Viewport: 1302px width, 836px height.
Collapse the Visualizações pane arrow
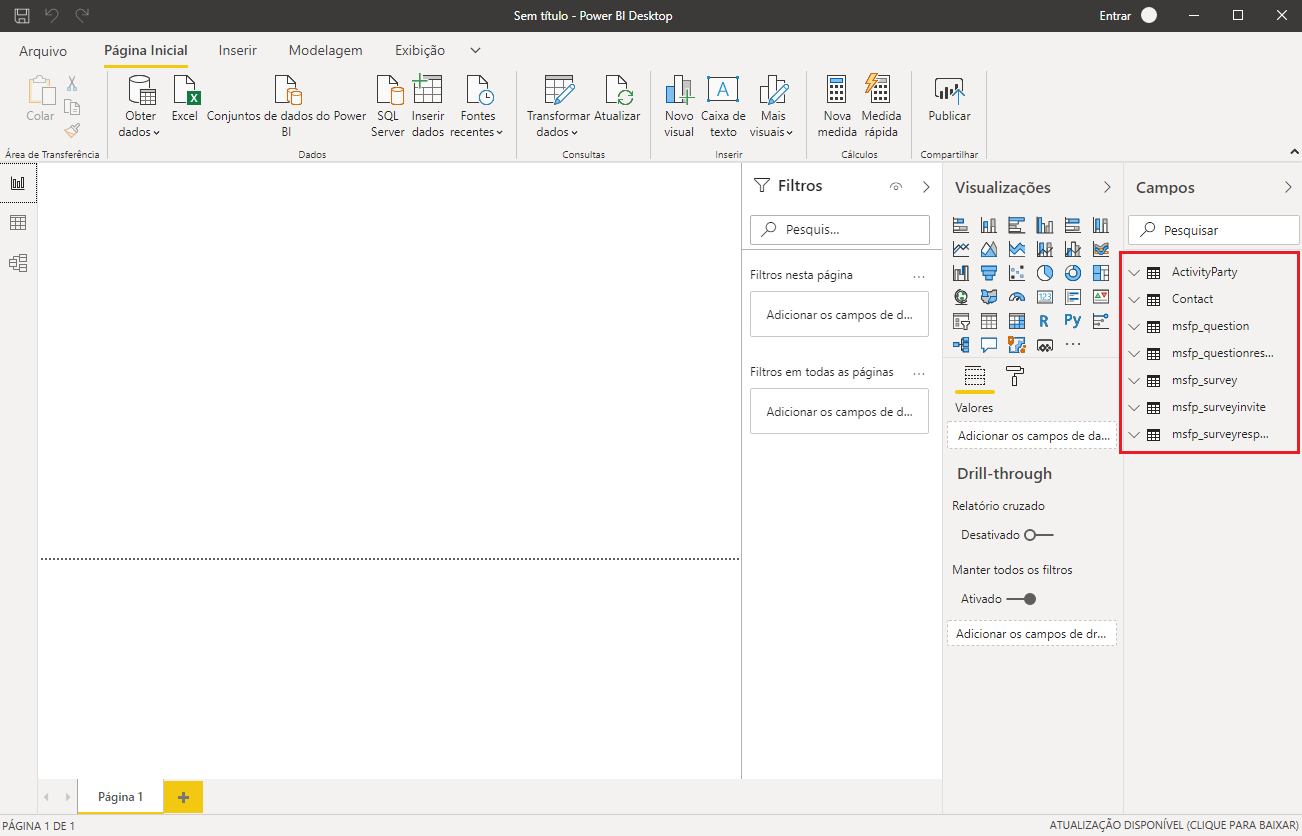click(1107, 187)
